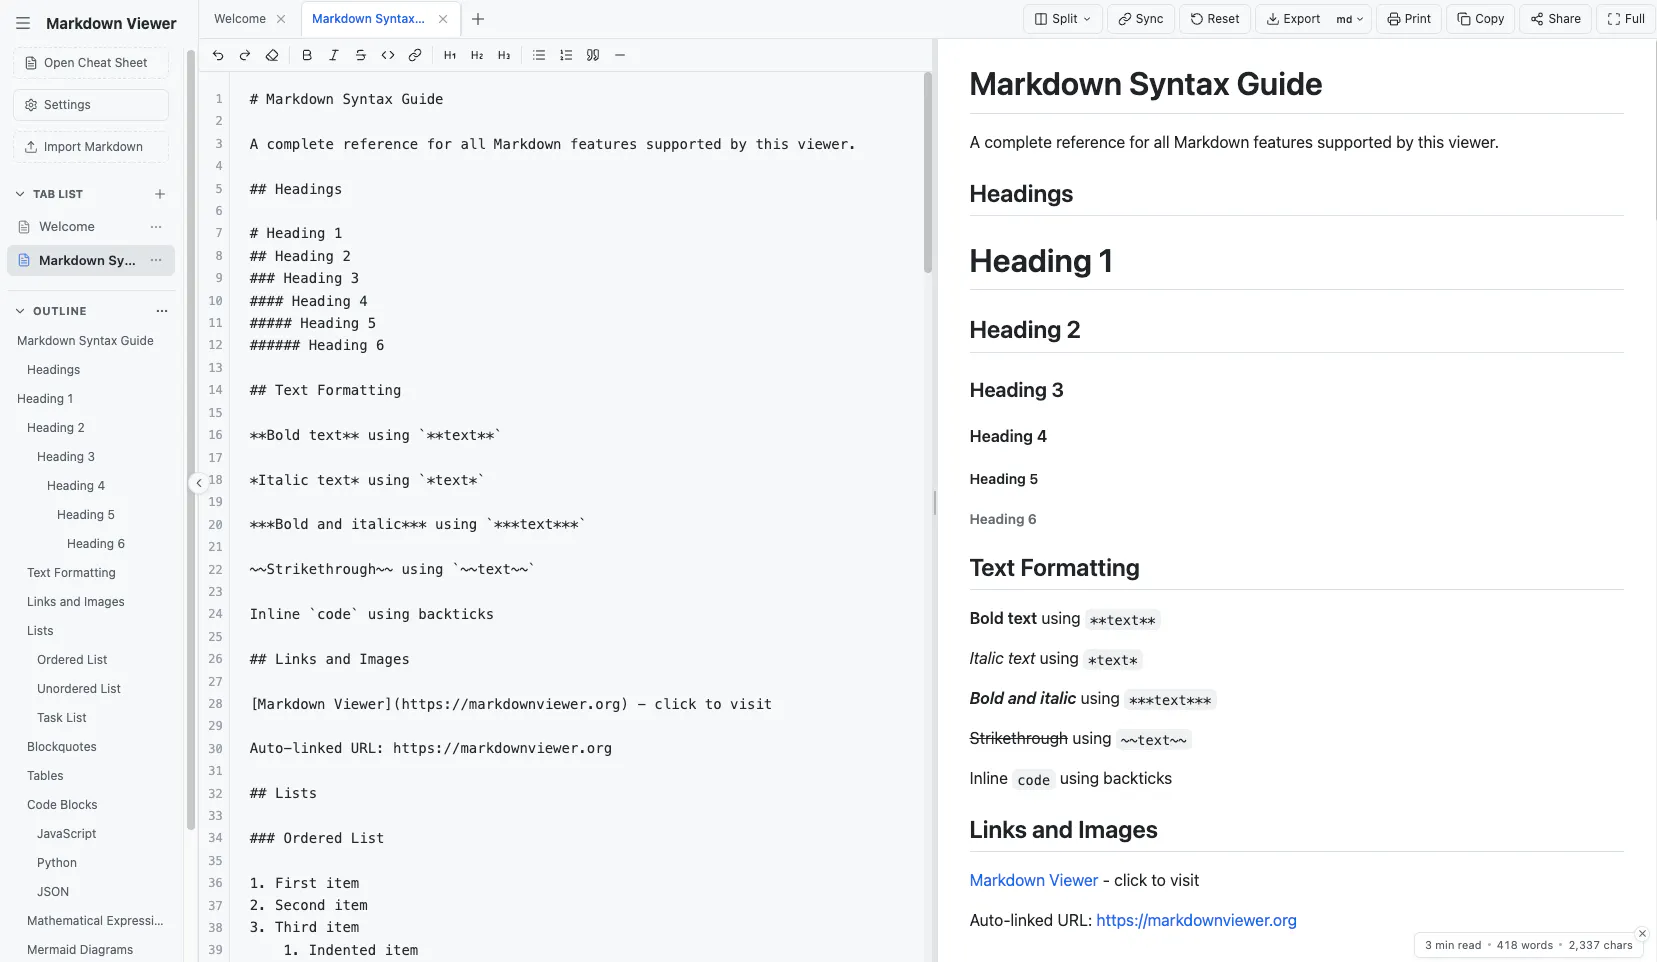1657x962 pixels.
Task: Open Markdown Viewer link in preview
Action: 1033,880
